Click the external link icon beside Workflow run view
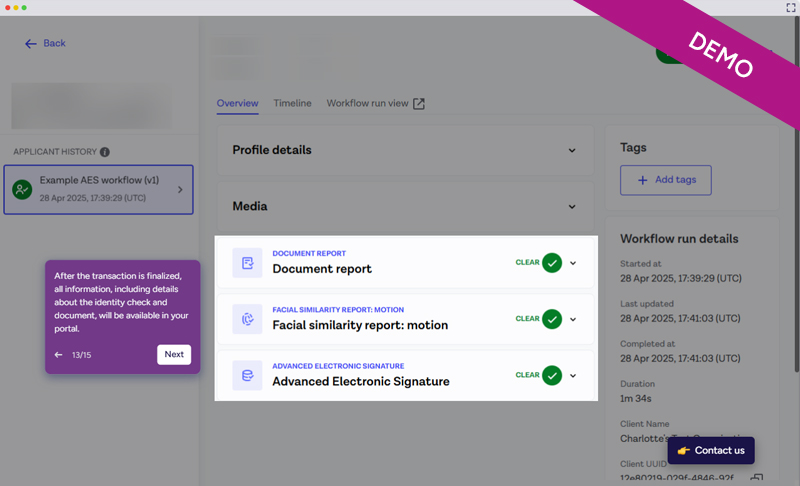This screenshot has height=486, width=800. pyautogui.click(x=419, y=104)
